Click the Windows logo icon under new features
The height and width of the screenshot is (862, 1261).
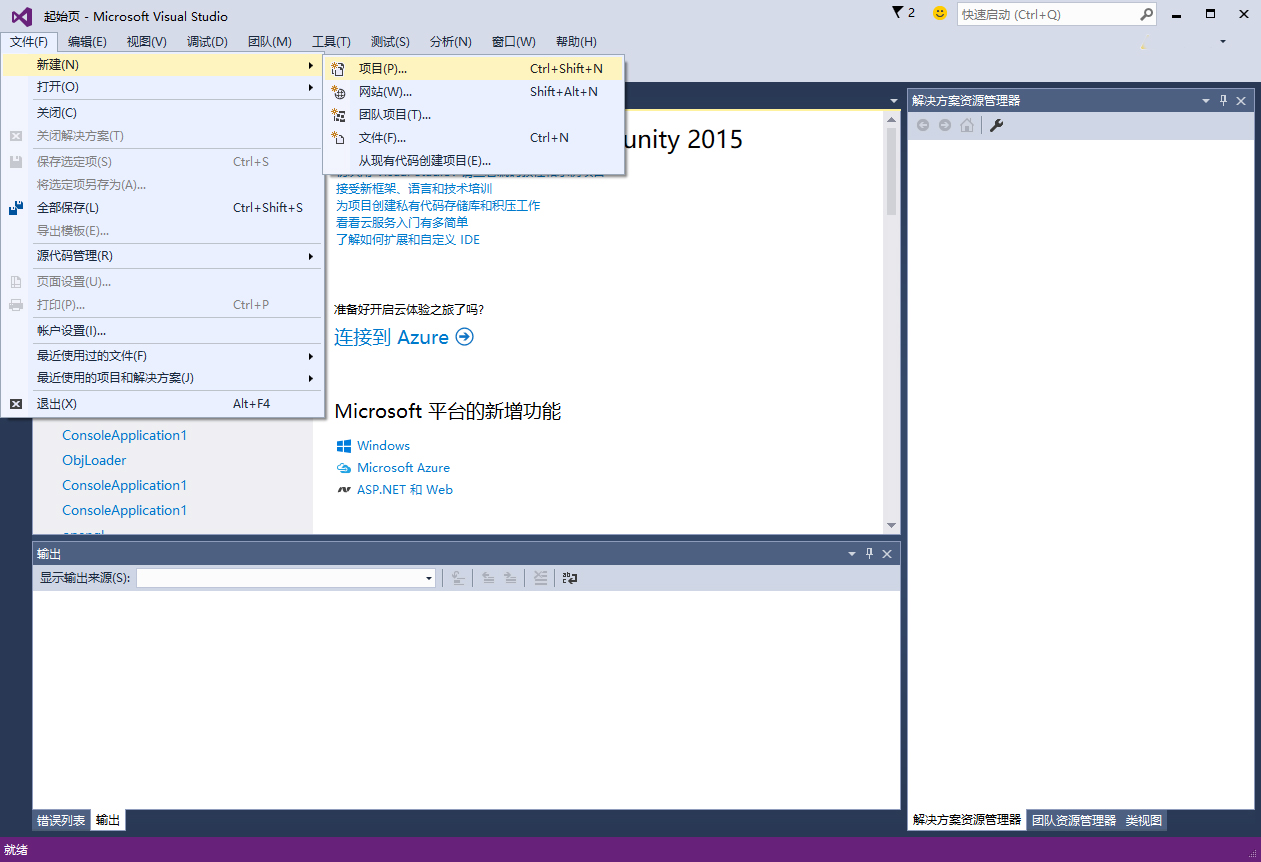[x=344, y=446]
